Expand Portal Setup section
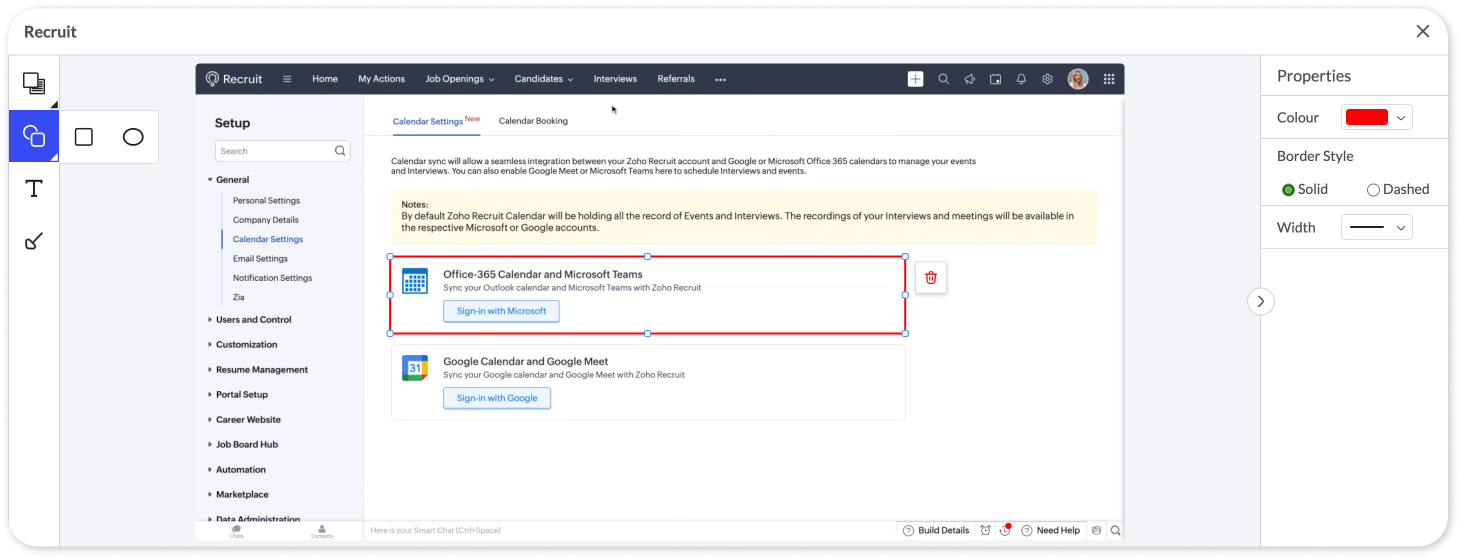Screen dimensions: 1460x559 pyautogui.click(x=238, y=395)
